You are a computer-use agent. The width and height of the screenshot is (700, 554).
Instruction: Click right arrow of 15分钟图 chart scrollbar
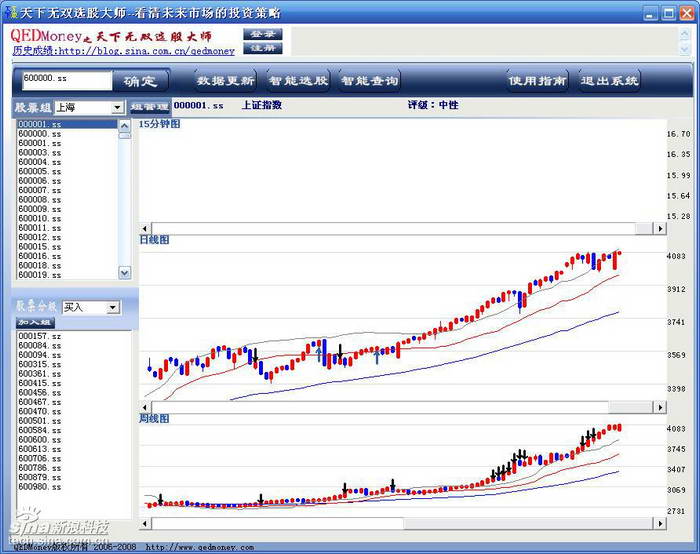tap(660, 229)
